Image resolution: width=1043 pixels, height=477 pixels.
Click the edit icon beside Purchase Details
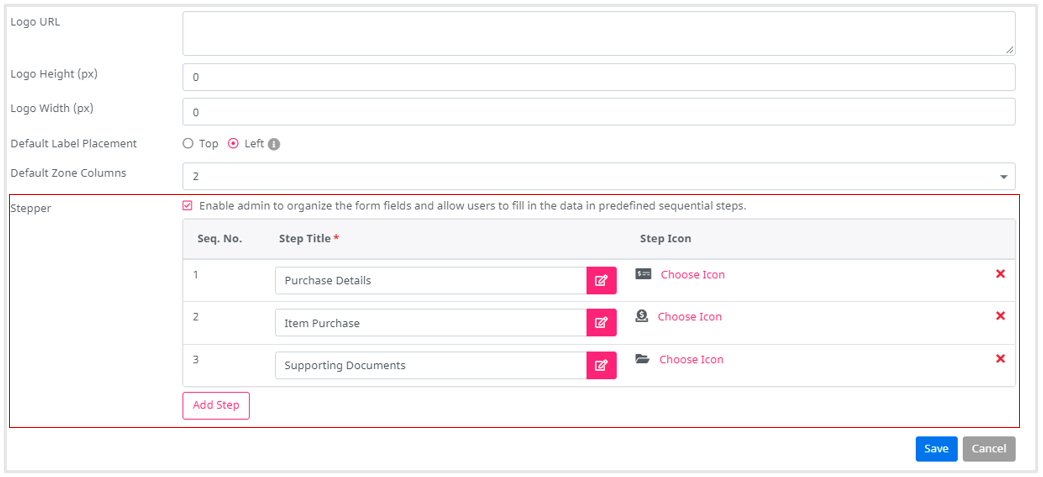pyautogui.click(x=601, y=281)
